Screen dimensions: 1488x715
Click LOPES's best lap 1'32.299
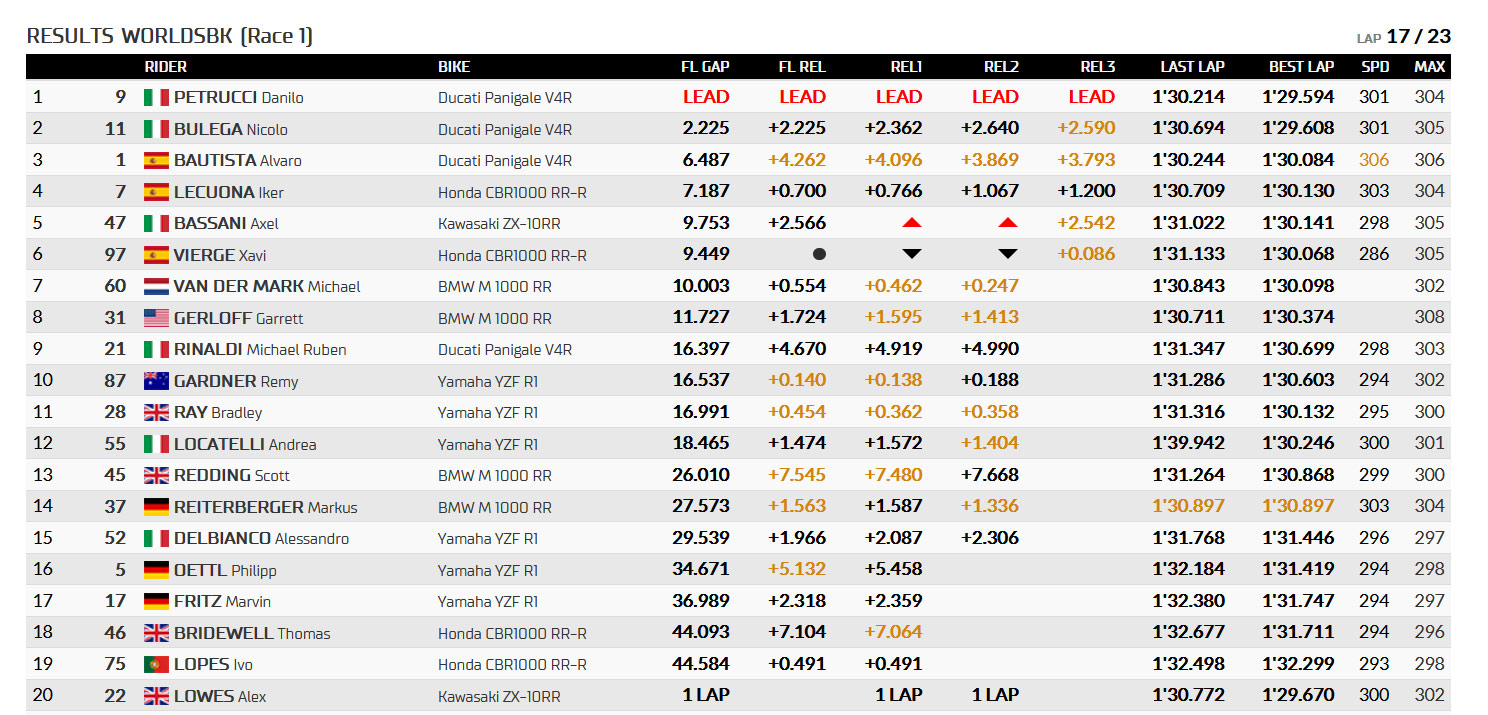tap(1298, 664)
